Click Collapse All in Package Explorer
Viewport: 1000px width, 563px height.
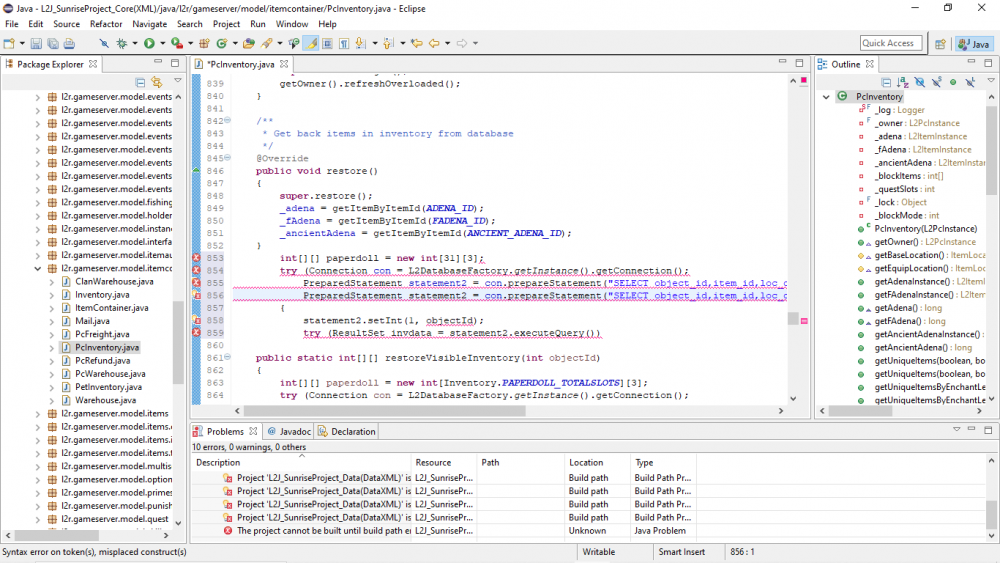pyautogui.click(x=140, y=82)
